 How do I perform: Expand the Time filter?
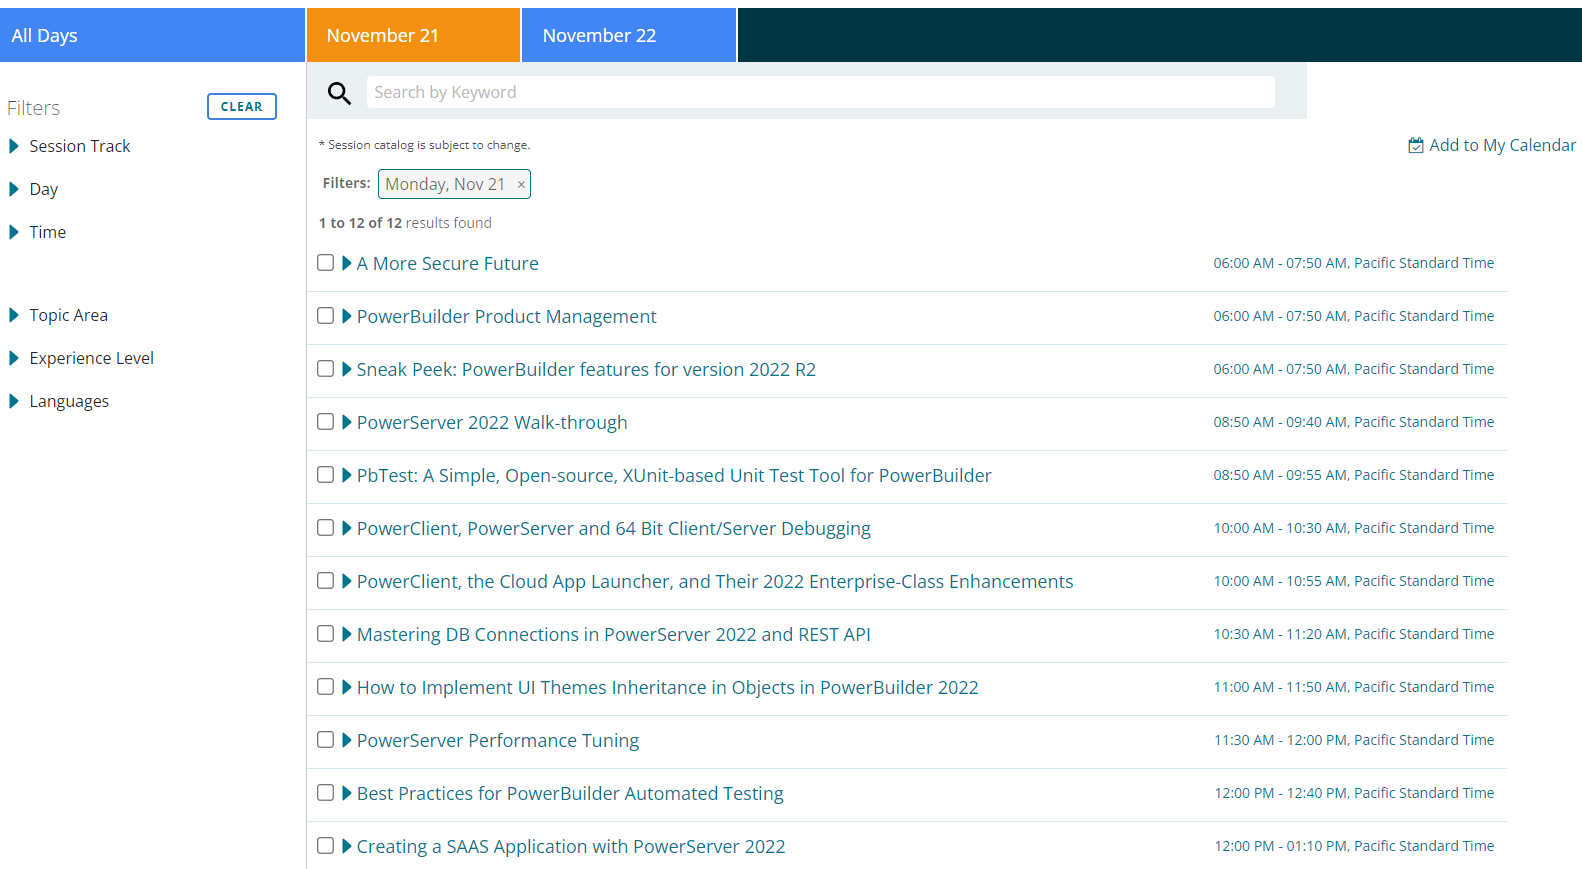point(38,232)
